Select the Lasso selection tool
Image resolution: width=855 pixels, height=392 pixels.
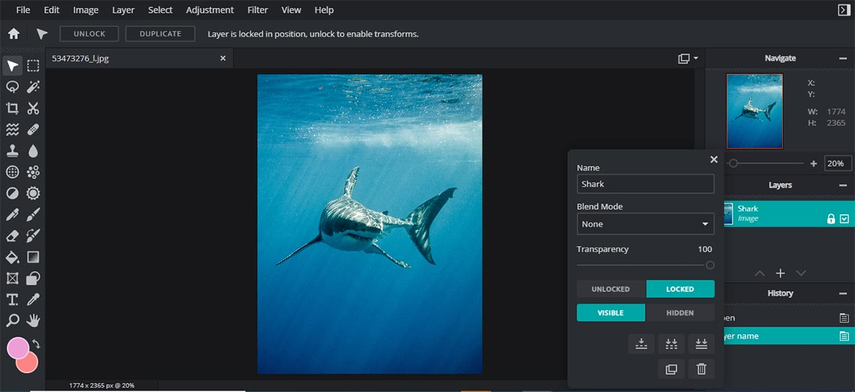pos(12,87)
